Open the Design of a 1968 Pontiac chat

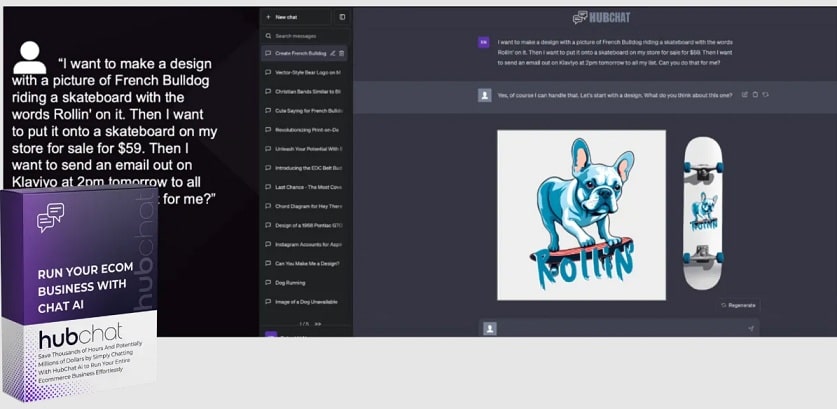coord(305,225)
